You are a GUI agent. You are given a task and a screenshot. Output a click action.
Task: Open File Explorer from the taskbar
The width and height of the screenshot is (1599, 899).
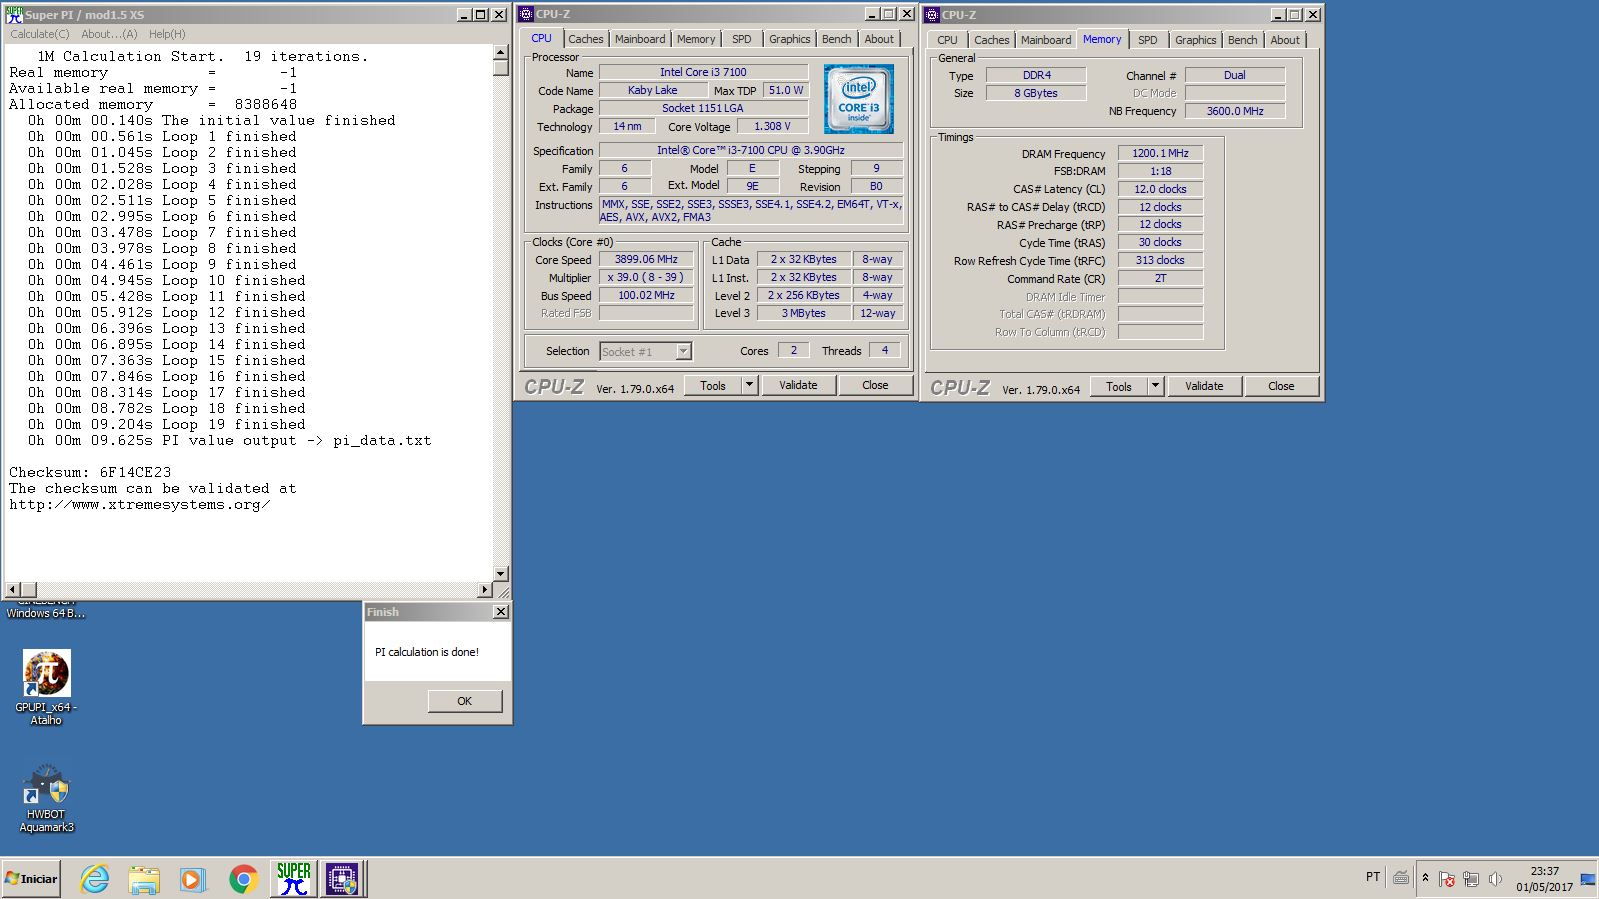tap(144, 879)
